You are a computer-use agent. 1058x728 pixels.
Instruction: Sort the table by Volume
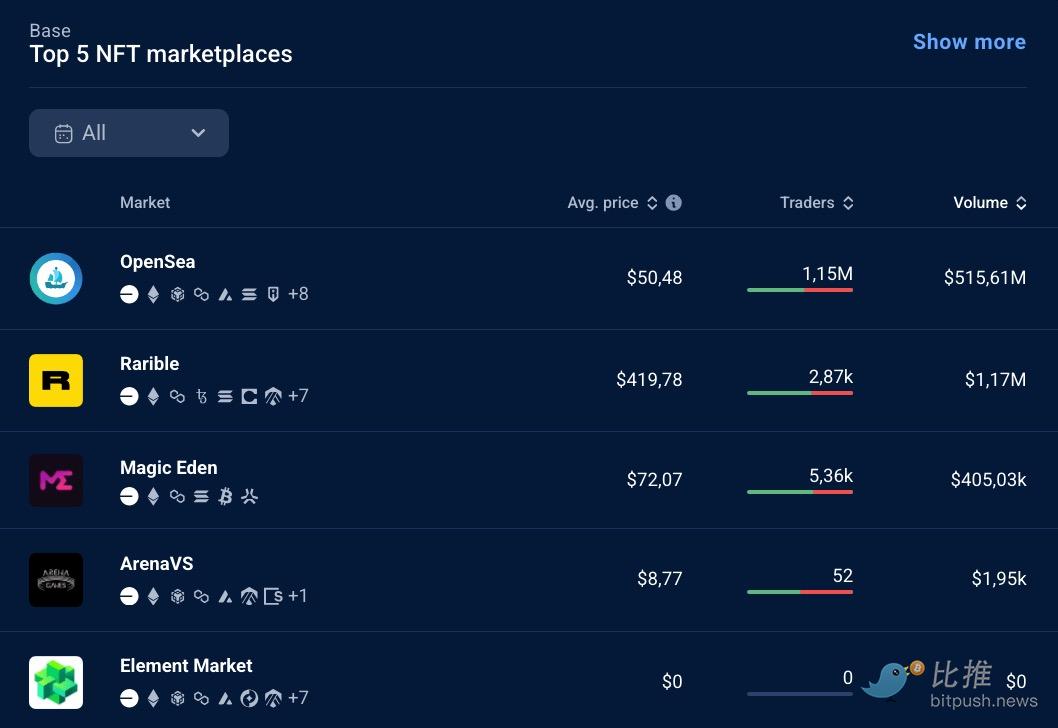(x=1021, y=203)
